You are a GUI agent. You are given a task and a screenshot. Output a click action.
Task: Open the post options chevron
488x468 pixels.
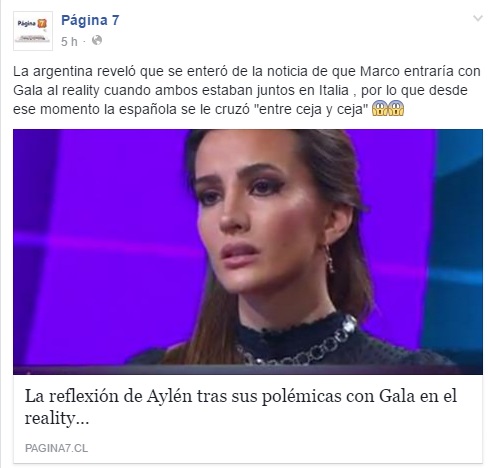(478, 18)
